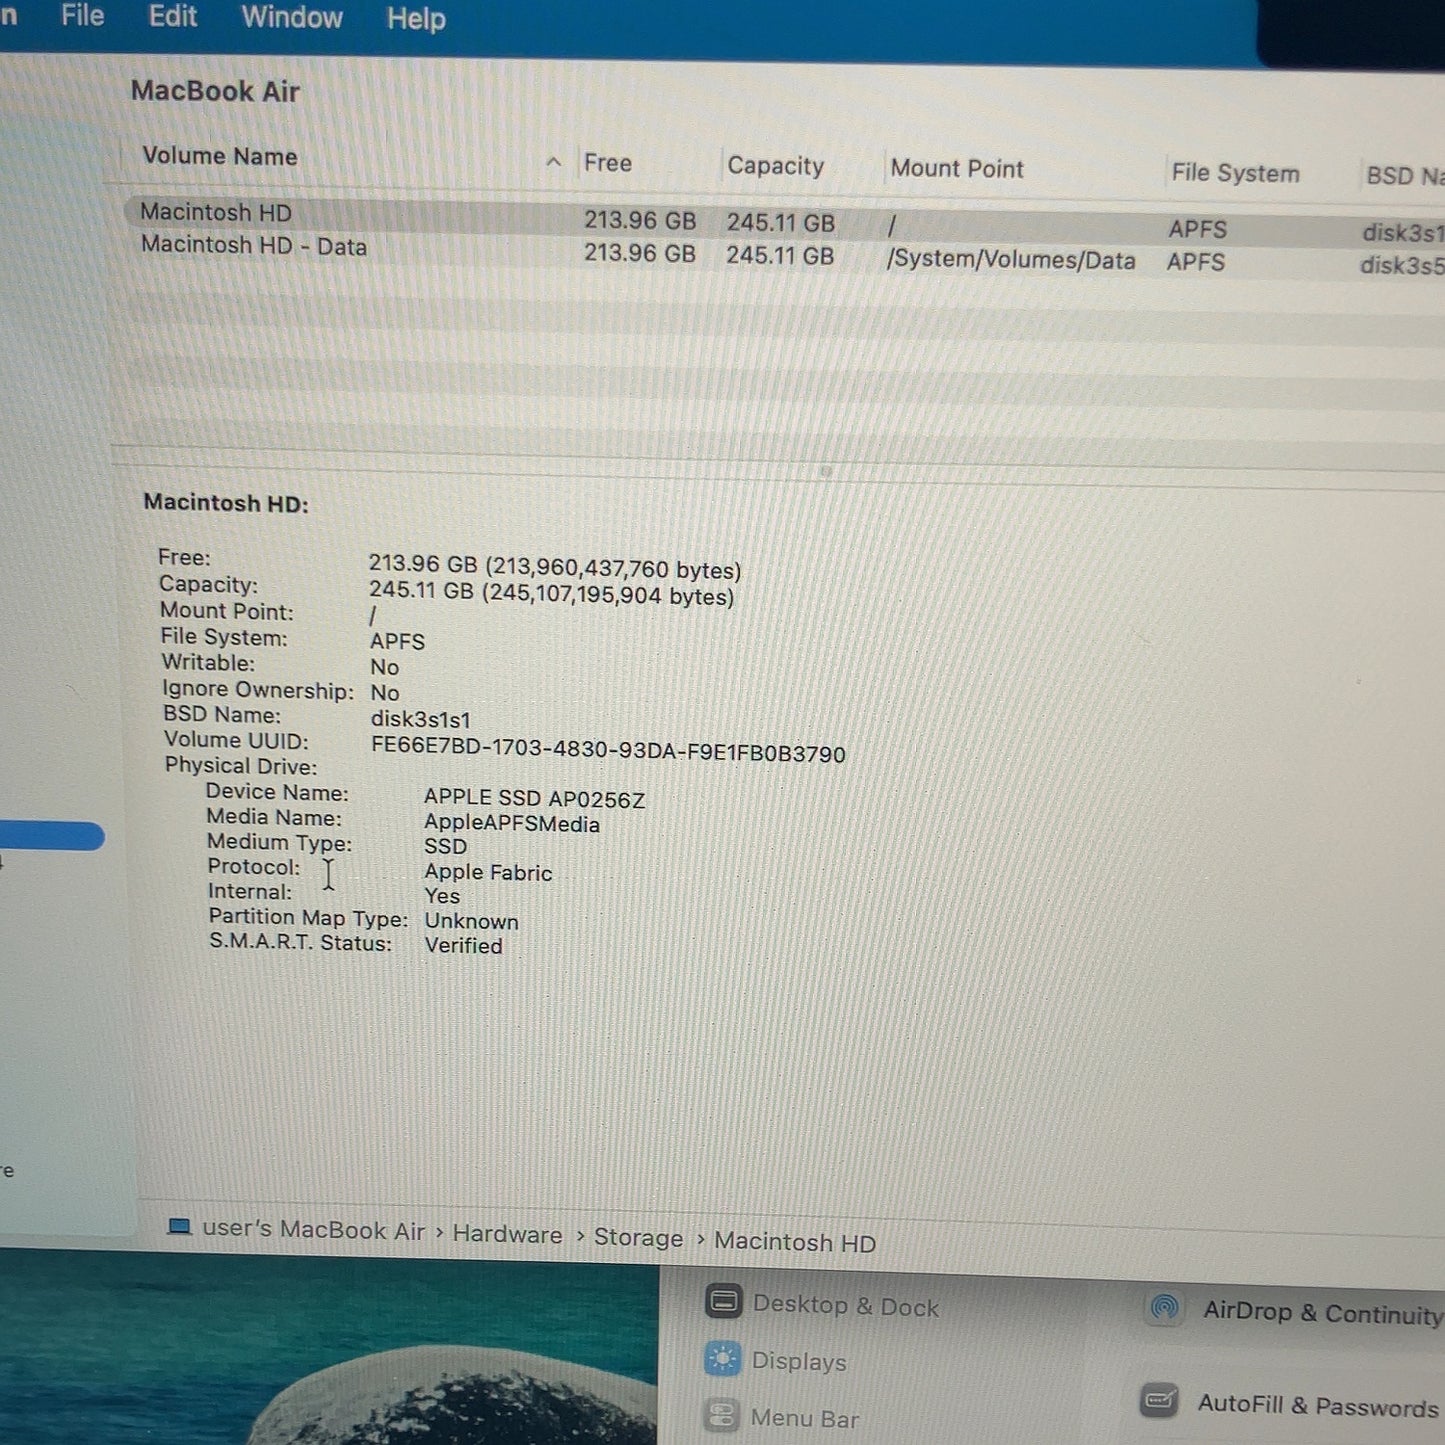Open the Window menu
This screenshot has height=1445, width=1445.
tap(292, 18)
